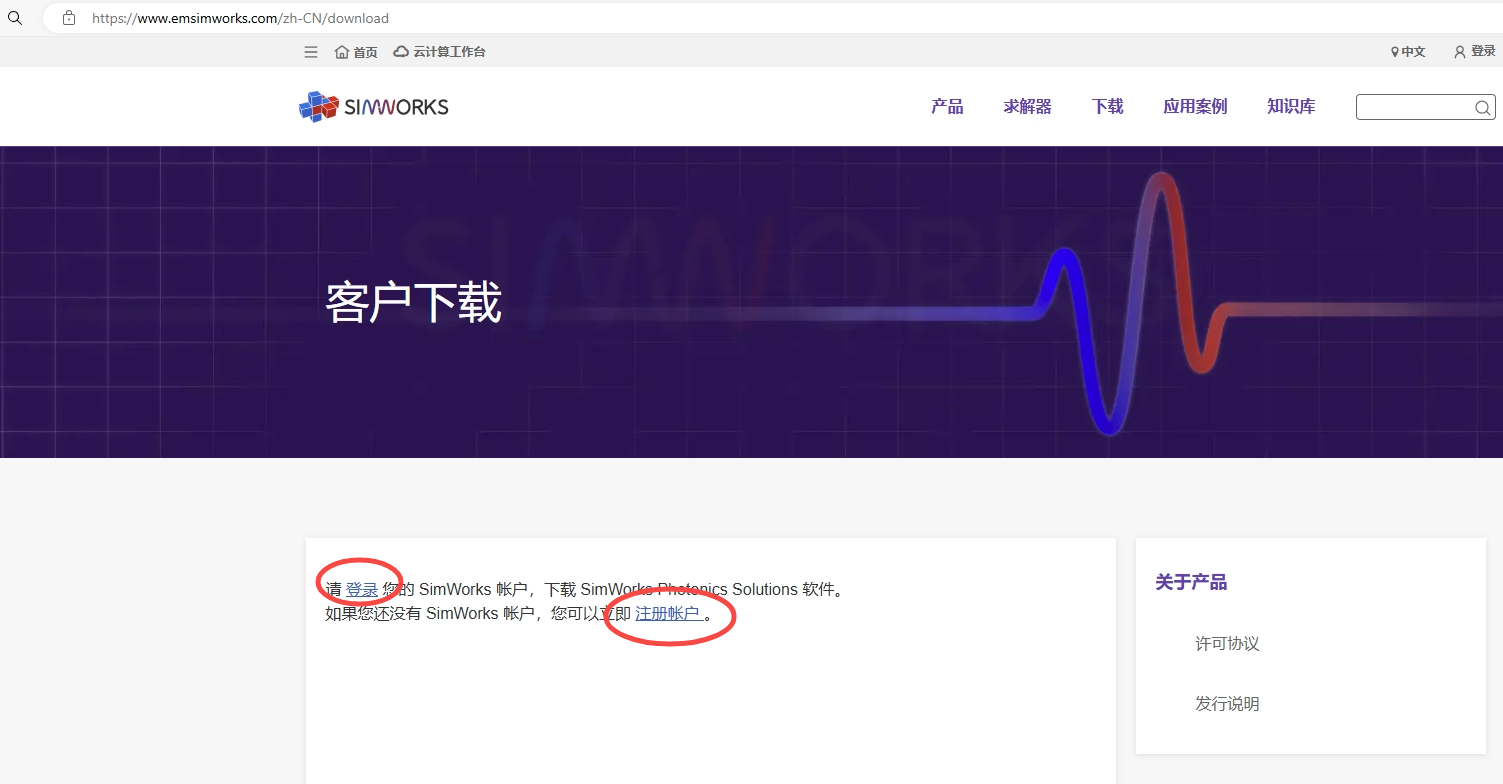Go to 首页 home link
This screenshot has height=784, width=1503.
coord(356,52)
